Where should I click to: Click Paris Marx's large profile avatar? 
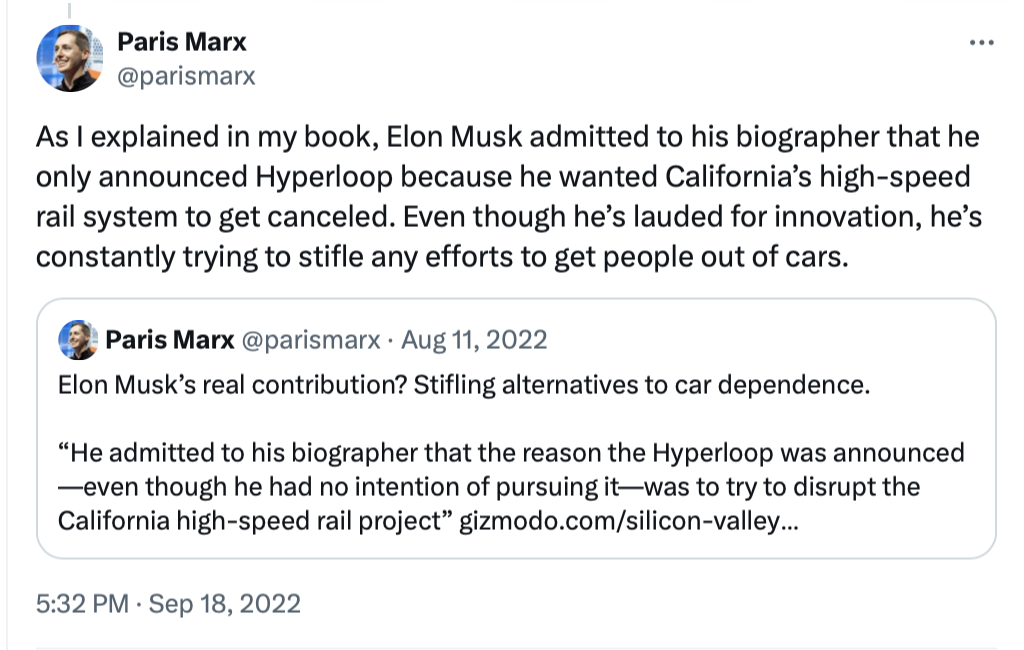pyautogui.click(x=69, y=59)
